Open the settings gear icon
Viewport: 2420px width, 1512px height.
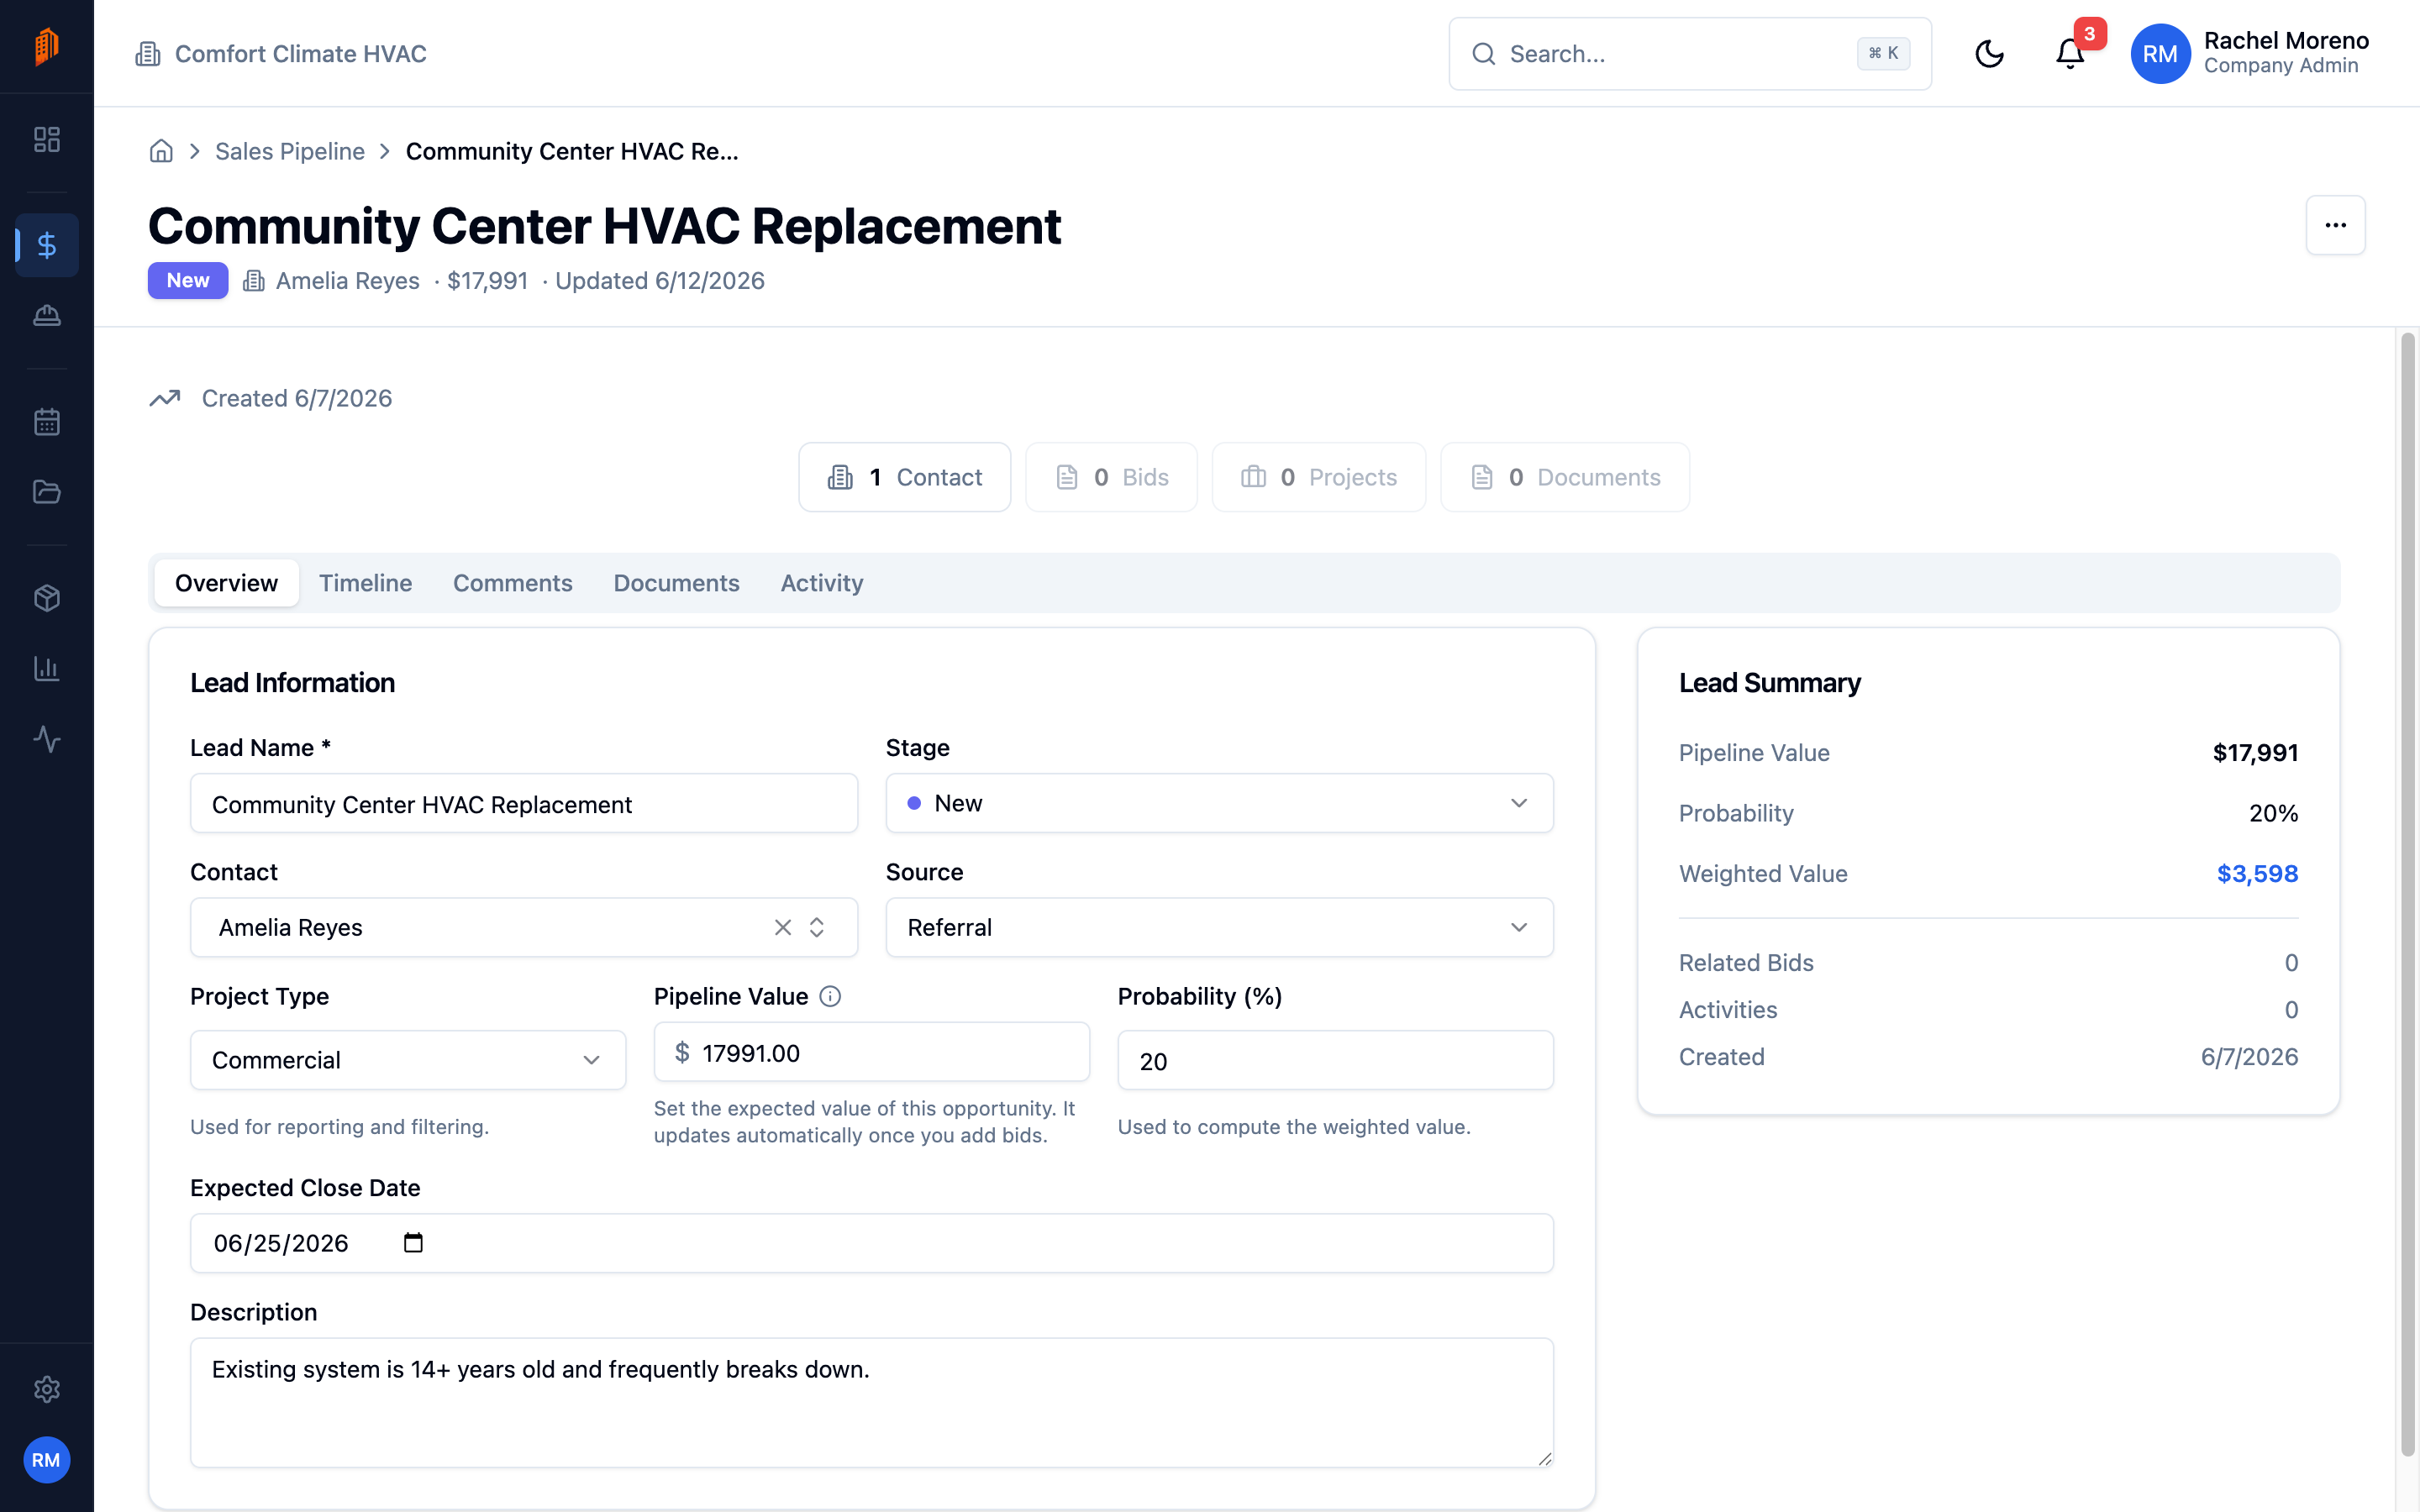coord(47,1389)
